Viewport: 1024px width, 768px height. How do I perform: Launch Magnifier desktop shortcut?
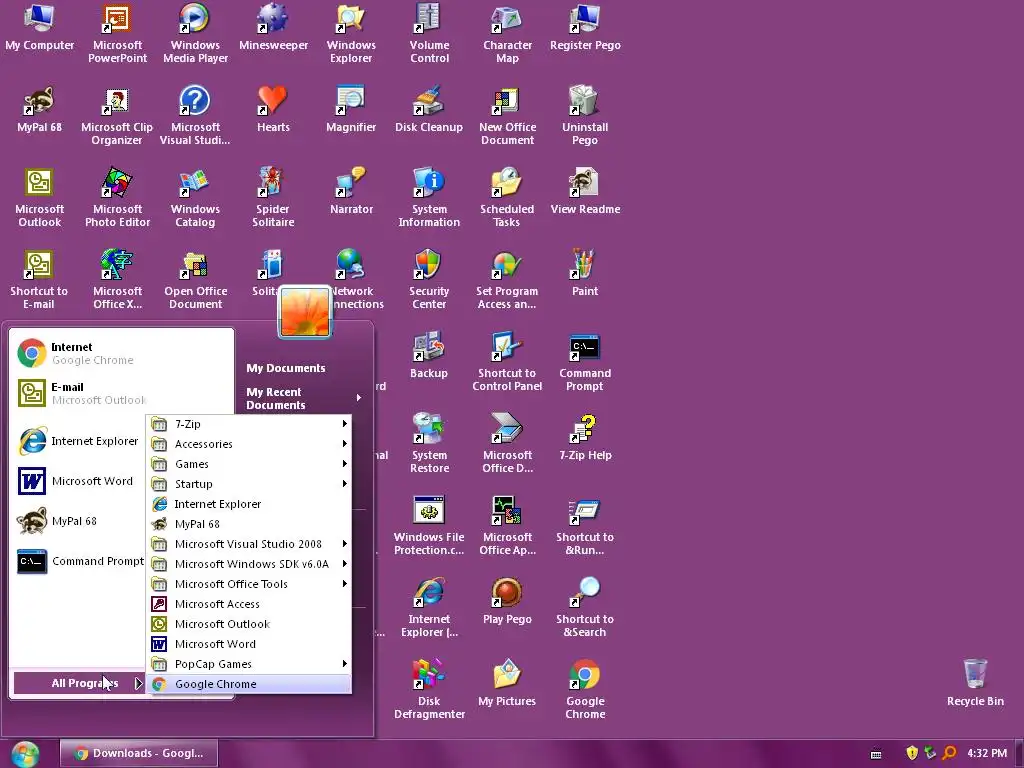pos(351,109)
